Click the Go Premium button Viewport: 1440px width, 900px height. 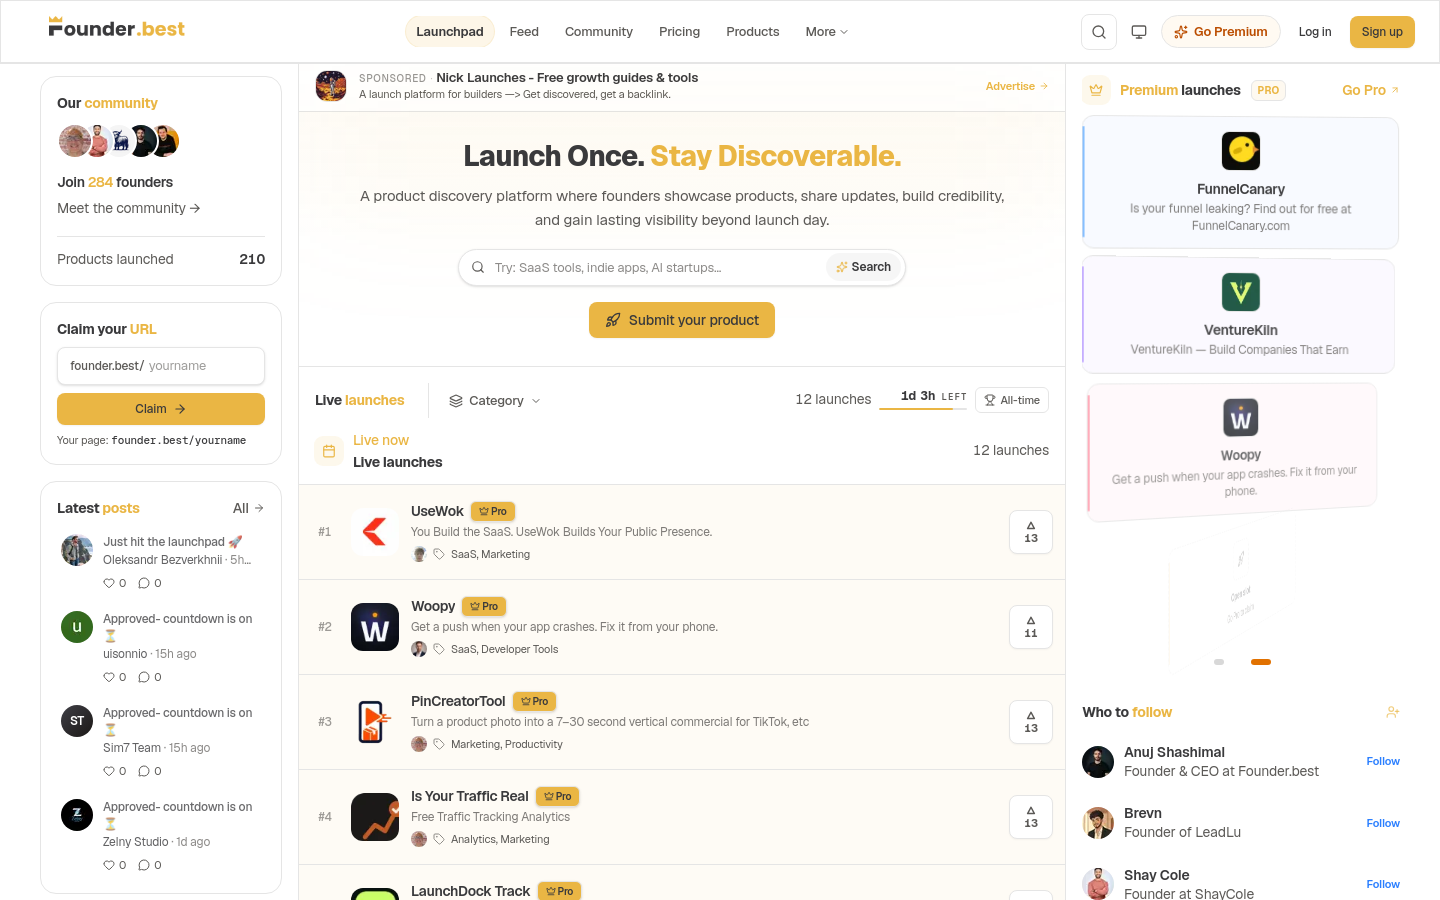click(1221, 32)
